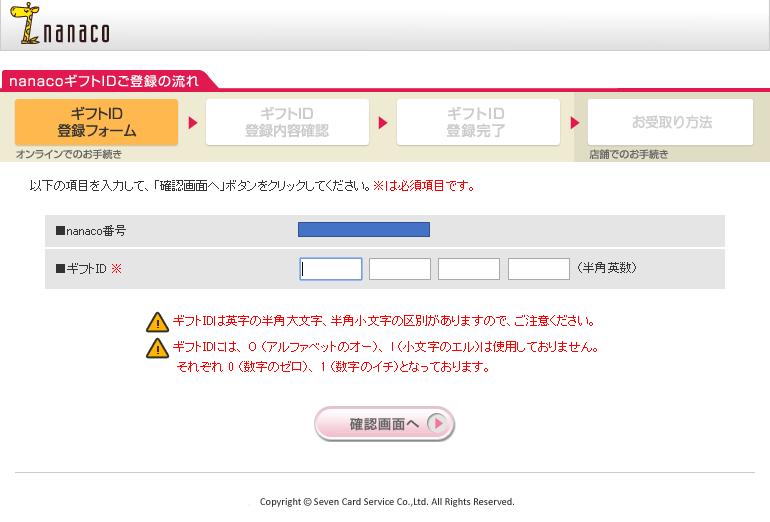Viewport: 770px width, 522px height.
Task: Click the ■nanaco番号 label
Action: [x=91, y=230]
